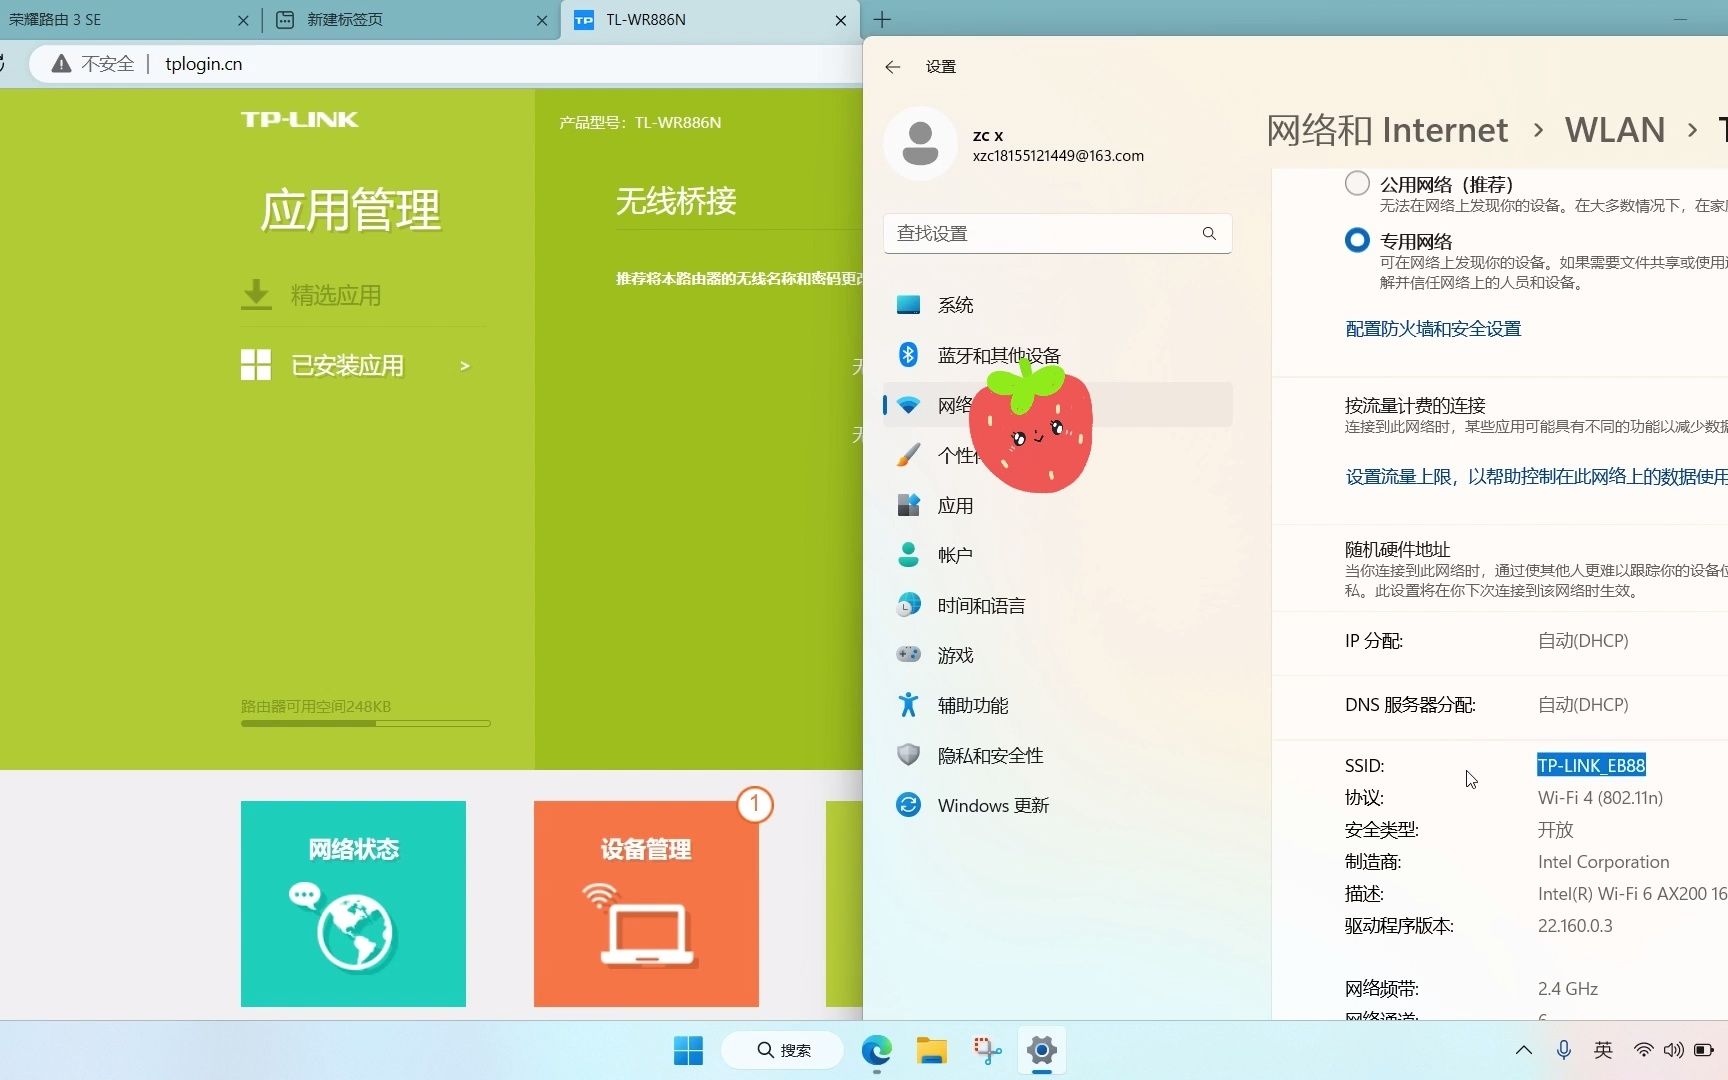Click the search magnifier in 查找设置 box
Viewport: 1728px width, 1080px height.
point(1209,233)
